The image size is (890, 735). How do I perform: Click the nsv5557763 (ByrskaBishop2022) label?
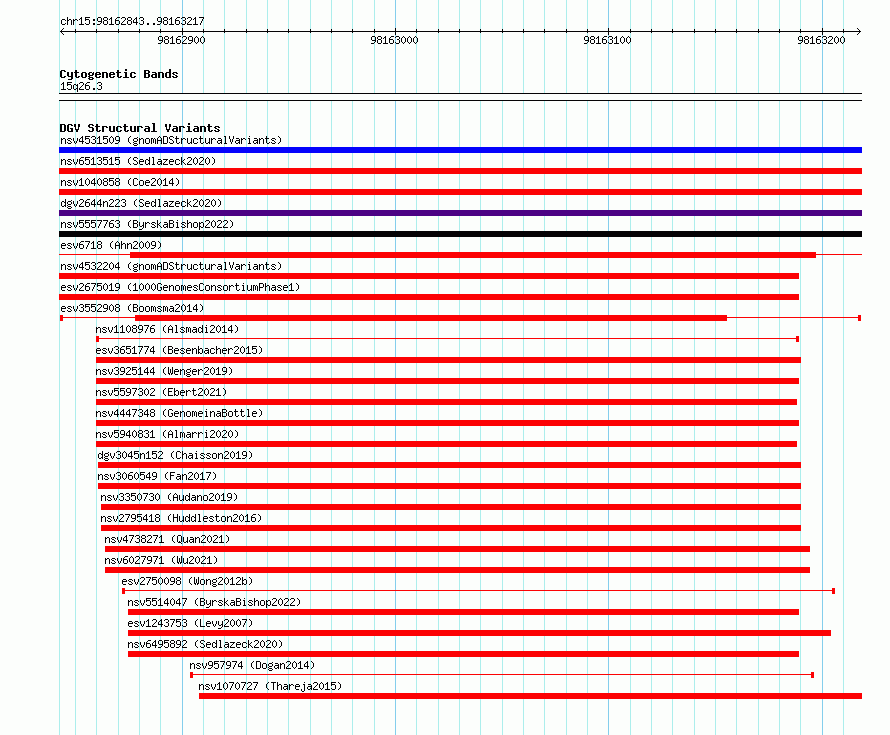pyautogui.click(x=147, y=224)
